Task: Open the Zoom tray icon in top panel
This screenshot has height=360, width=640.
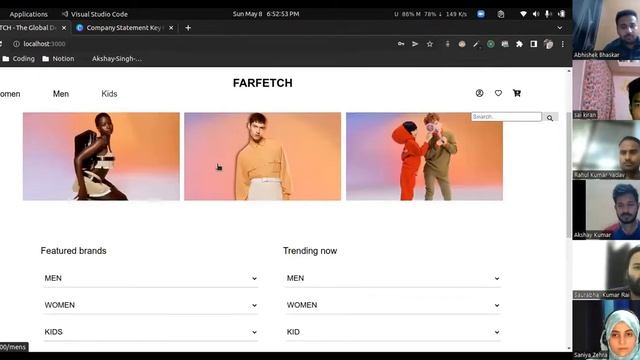Action: [x=481, y=14]
